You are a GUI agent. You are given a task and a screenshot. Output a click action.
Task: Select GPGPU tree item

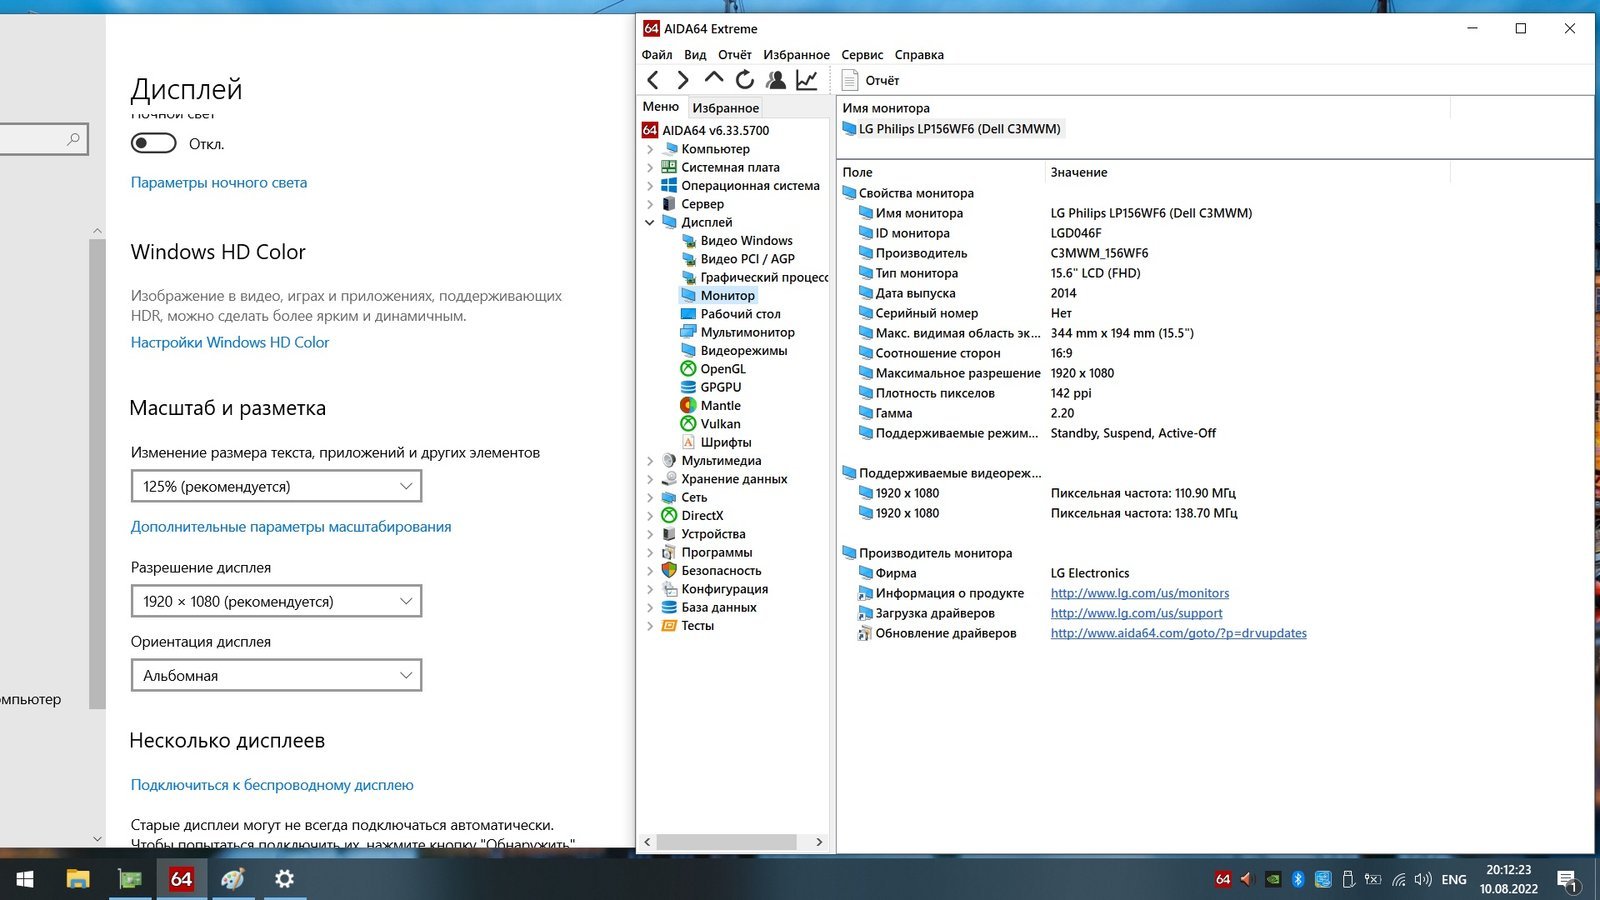tap(720, 387)
